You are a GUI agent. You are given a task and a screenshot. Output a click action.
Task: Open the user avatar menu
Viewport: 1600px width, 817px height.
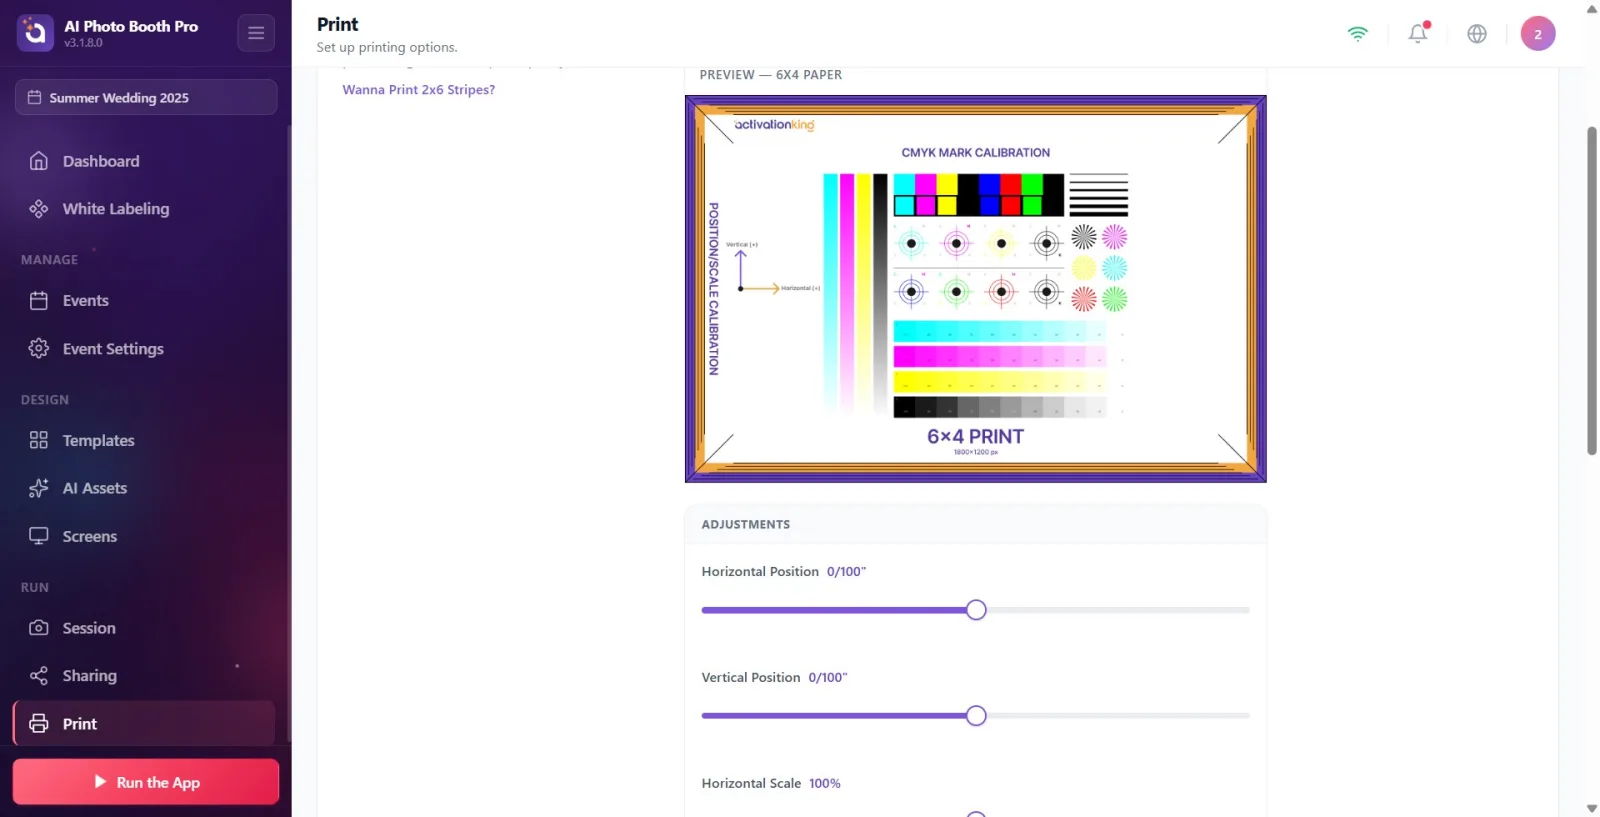click(1538, 34)
